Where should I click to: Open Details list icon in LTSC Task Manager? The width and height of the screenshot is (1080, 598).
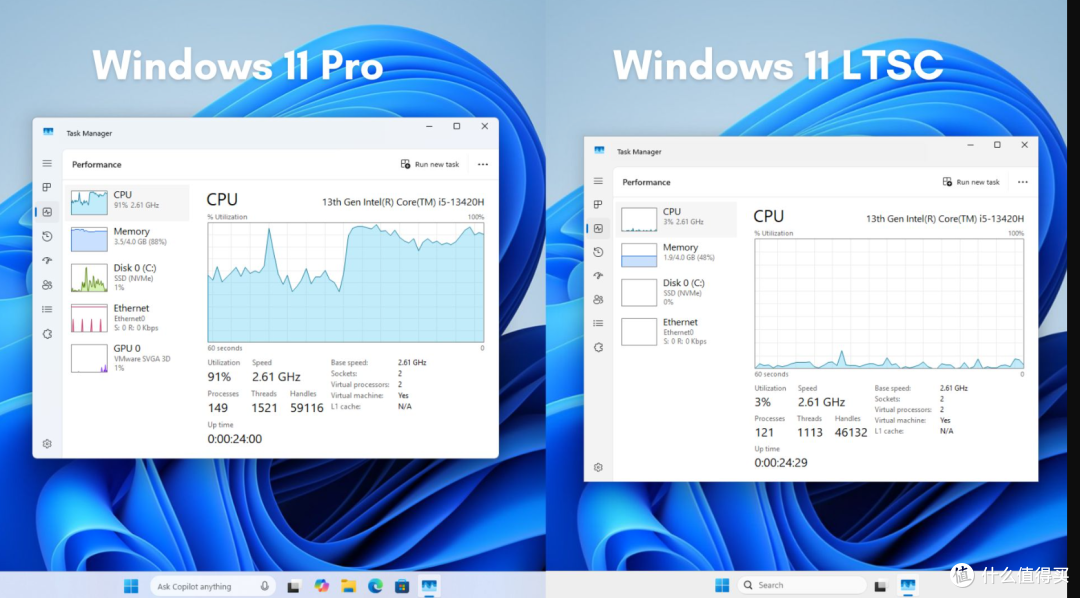pos(598,323)
